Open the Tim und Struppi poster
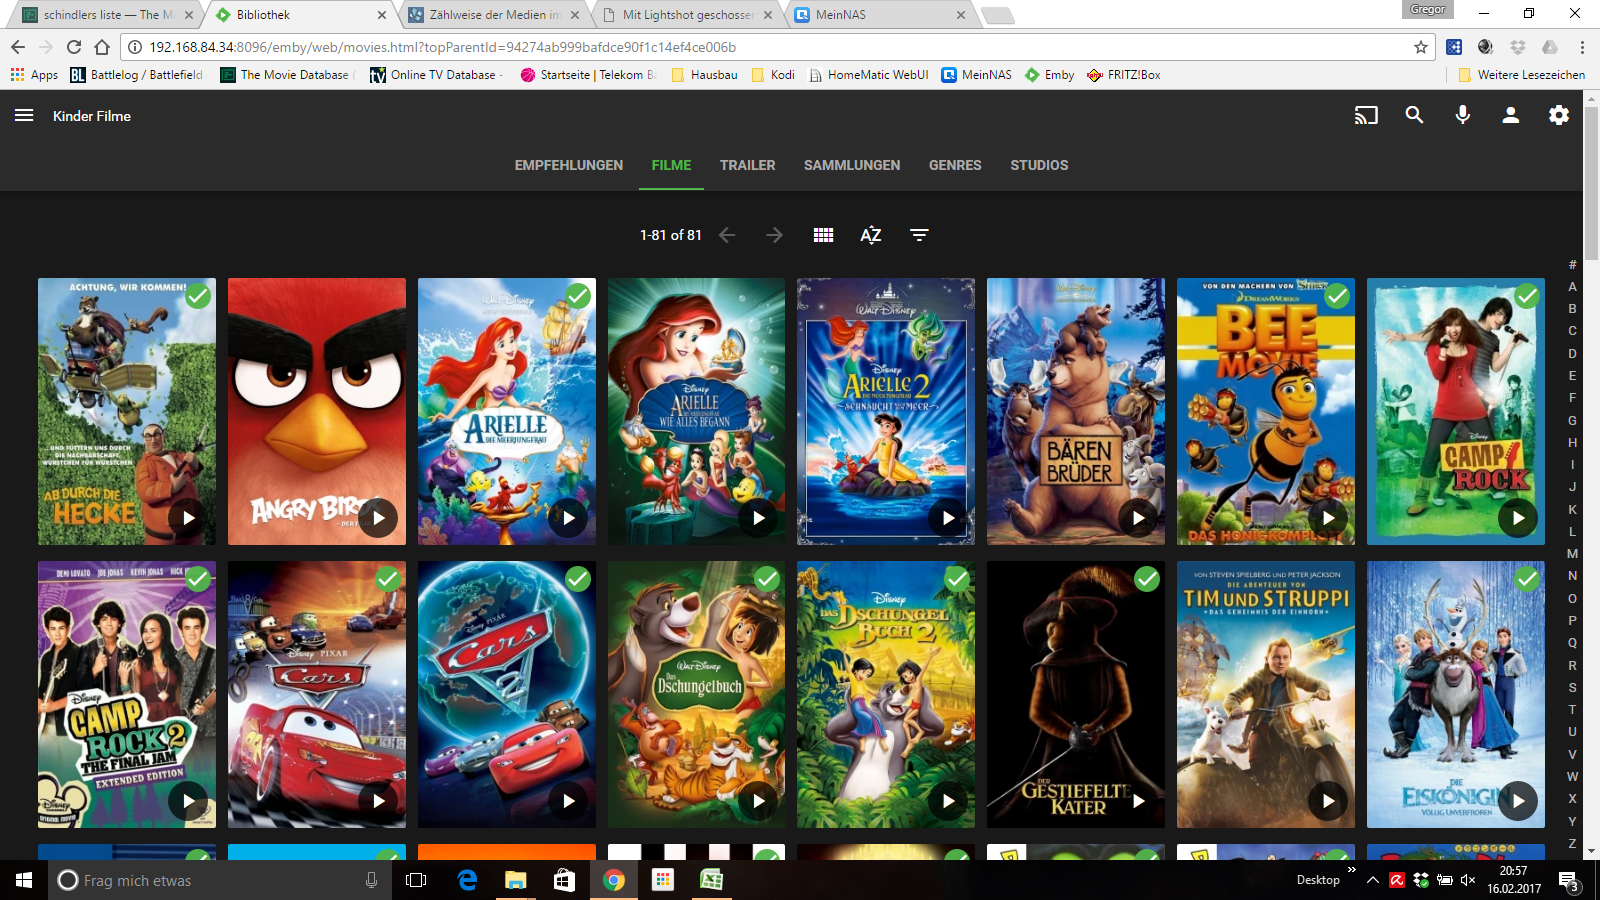 (1266, 694)
